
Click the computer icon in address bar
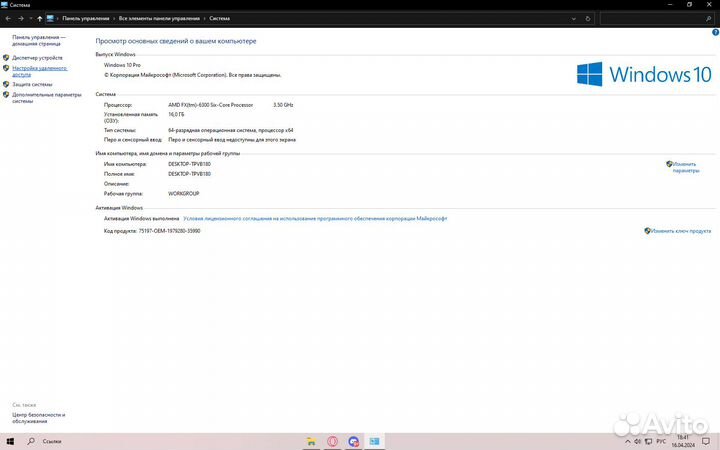pos(50,18)
